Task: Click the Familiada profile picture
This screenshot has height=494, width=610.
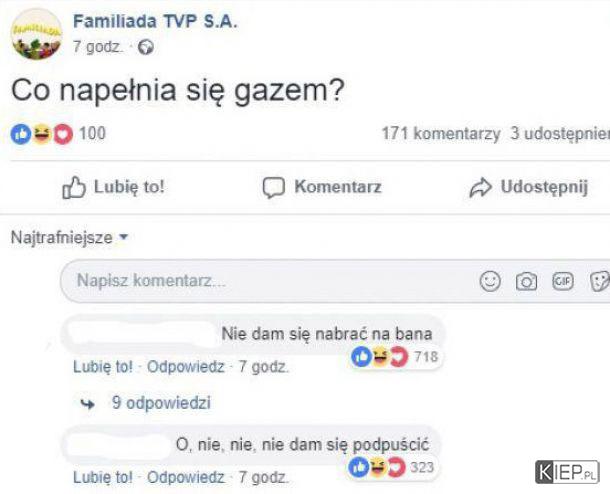Action: pos(36,34)
